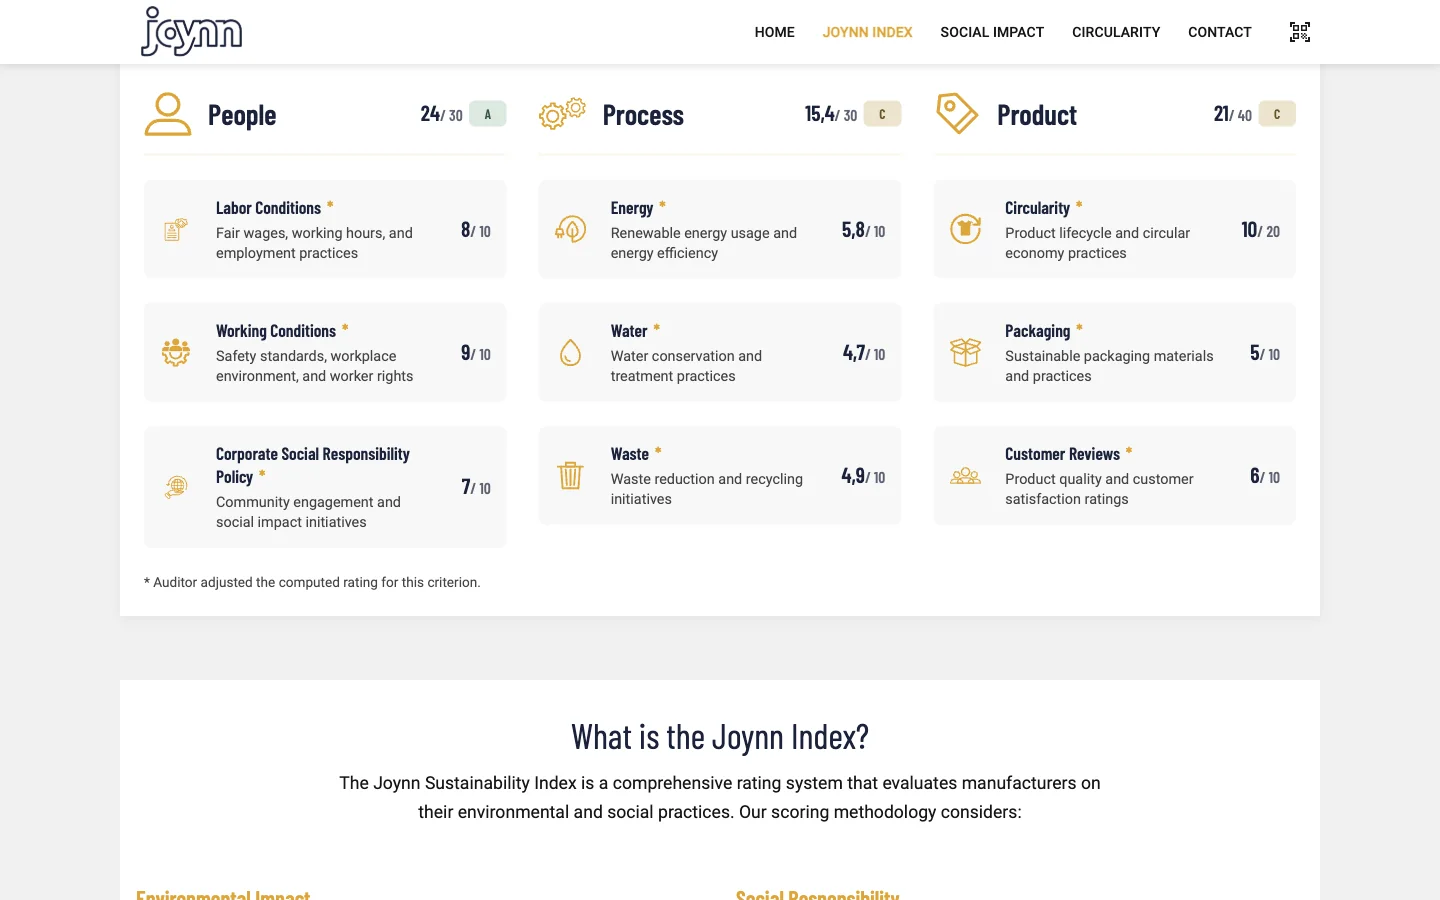
Task: Select the Joynn Index menu item
Action: 867,32
